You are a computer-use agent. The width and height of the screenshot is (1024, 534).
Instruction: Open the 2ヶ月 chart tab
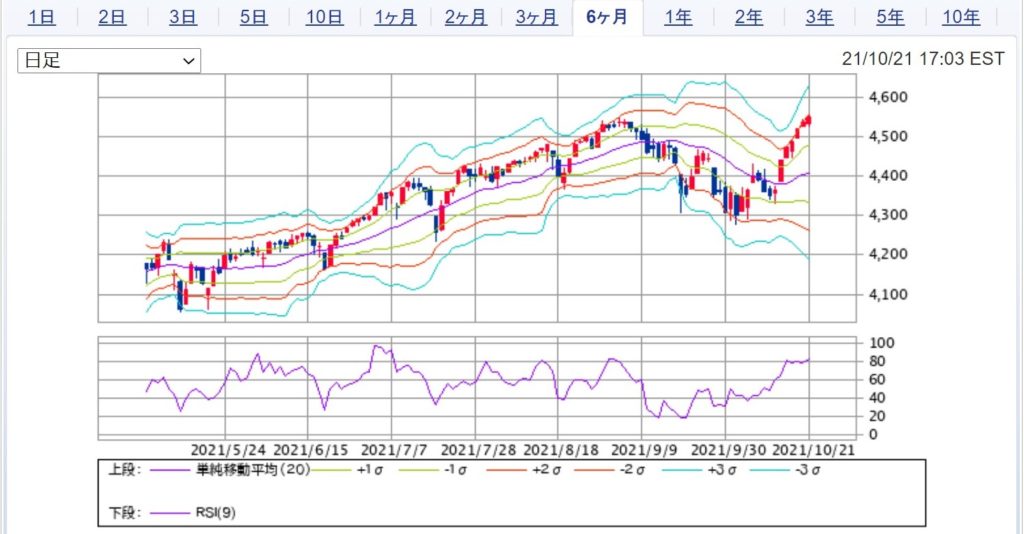tap(466, 17)
